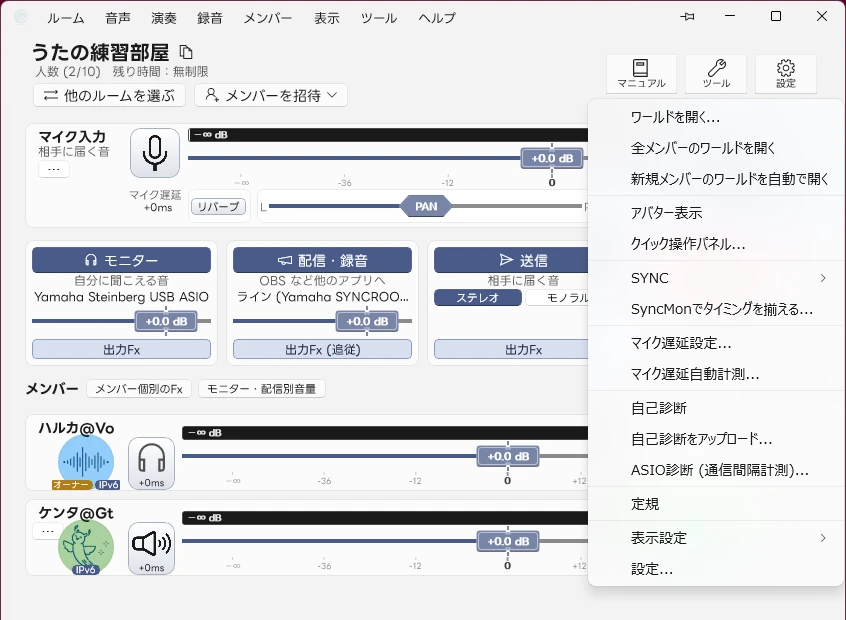Click the マイク遅延 +0ms value
Image resolution: width=846 pixels, height=620 pixels.
click(x=158, y=208)
